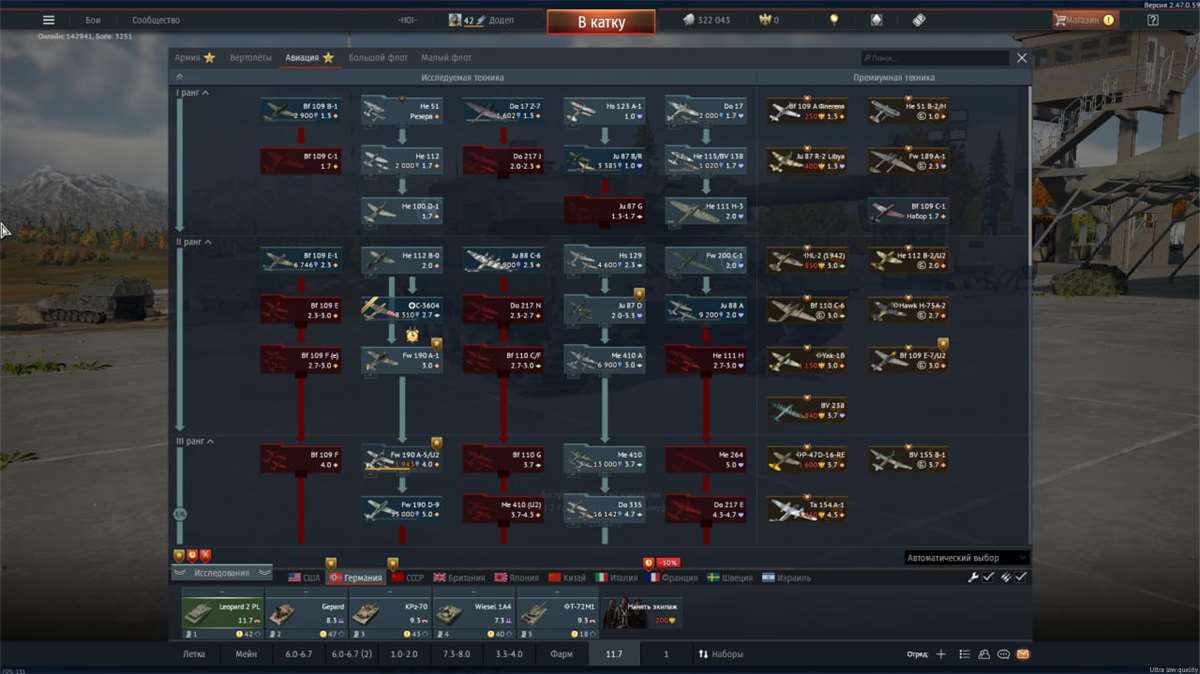This screenshot has width=1200, height=674.
Task: Open the mail envelope icon
Action: click(x=1022, y=654)
